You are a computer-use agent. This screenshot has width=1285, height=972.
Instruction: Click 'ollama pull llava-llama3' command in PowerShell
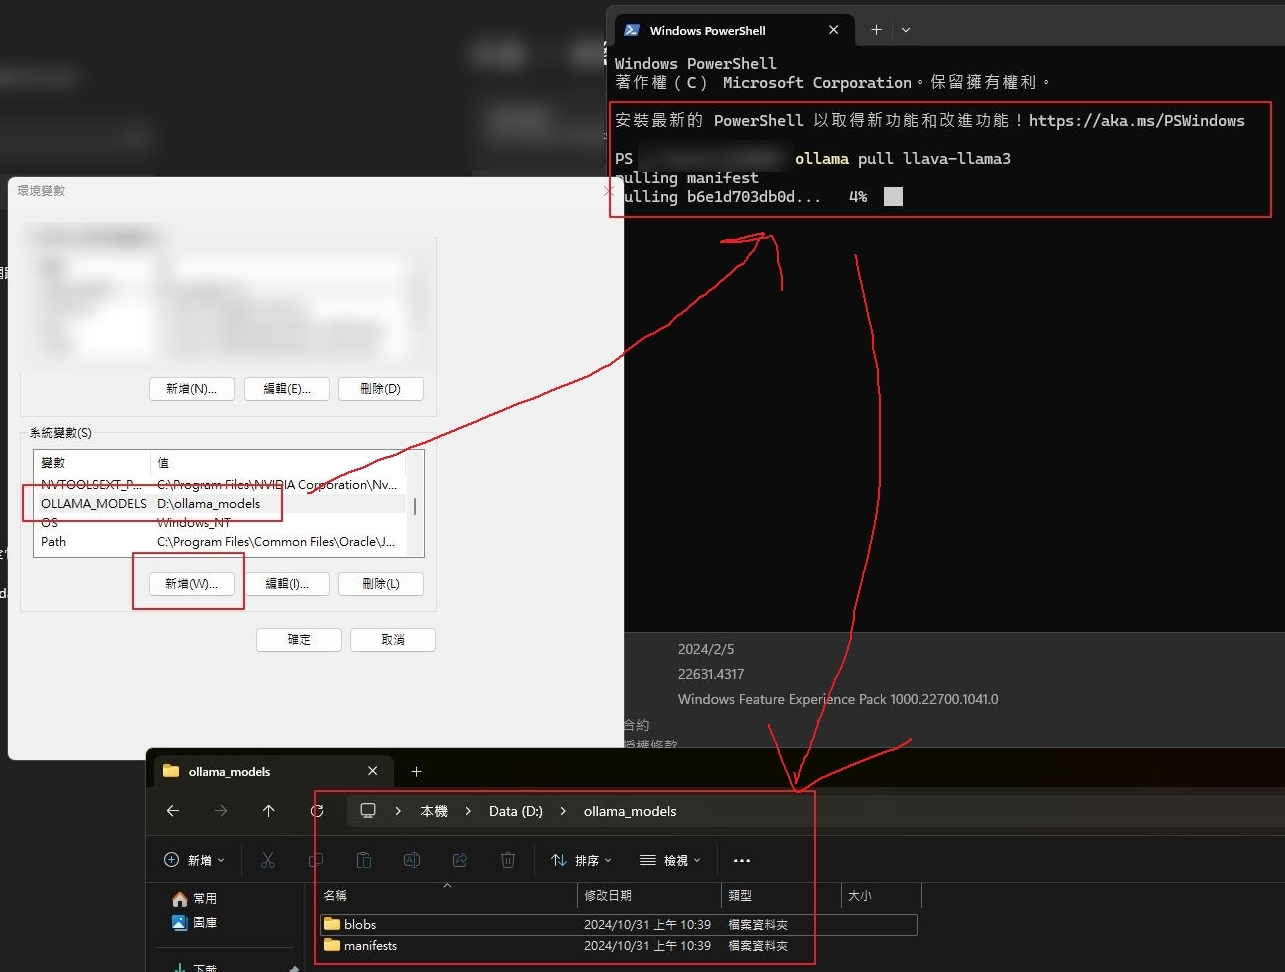point(903,158)
